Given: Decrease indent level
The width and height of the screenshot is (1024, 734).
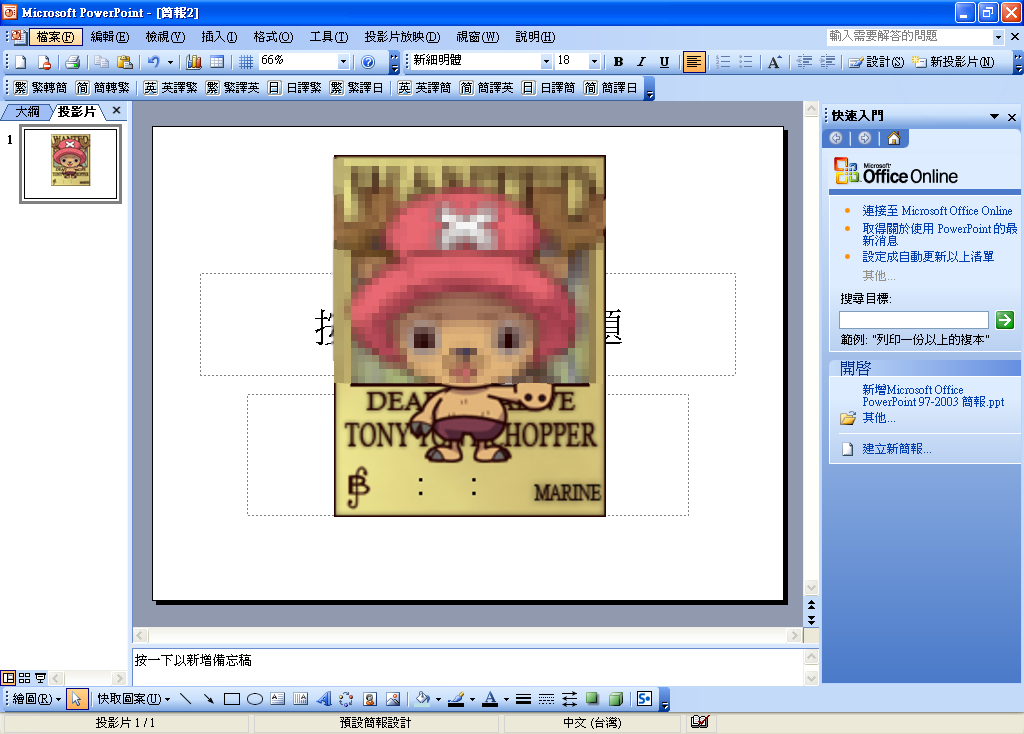Looking at the screenshot, I should pyautogui.click(x=804, y=62).
